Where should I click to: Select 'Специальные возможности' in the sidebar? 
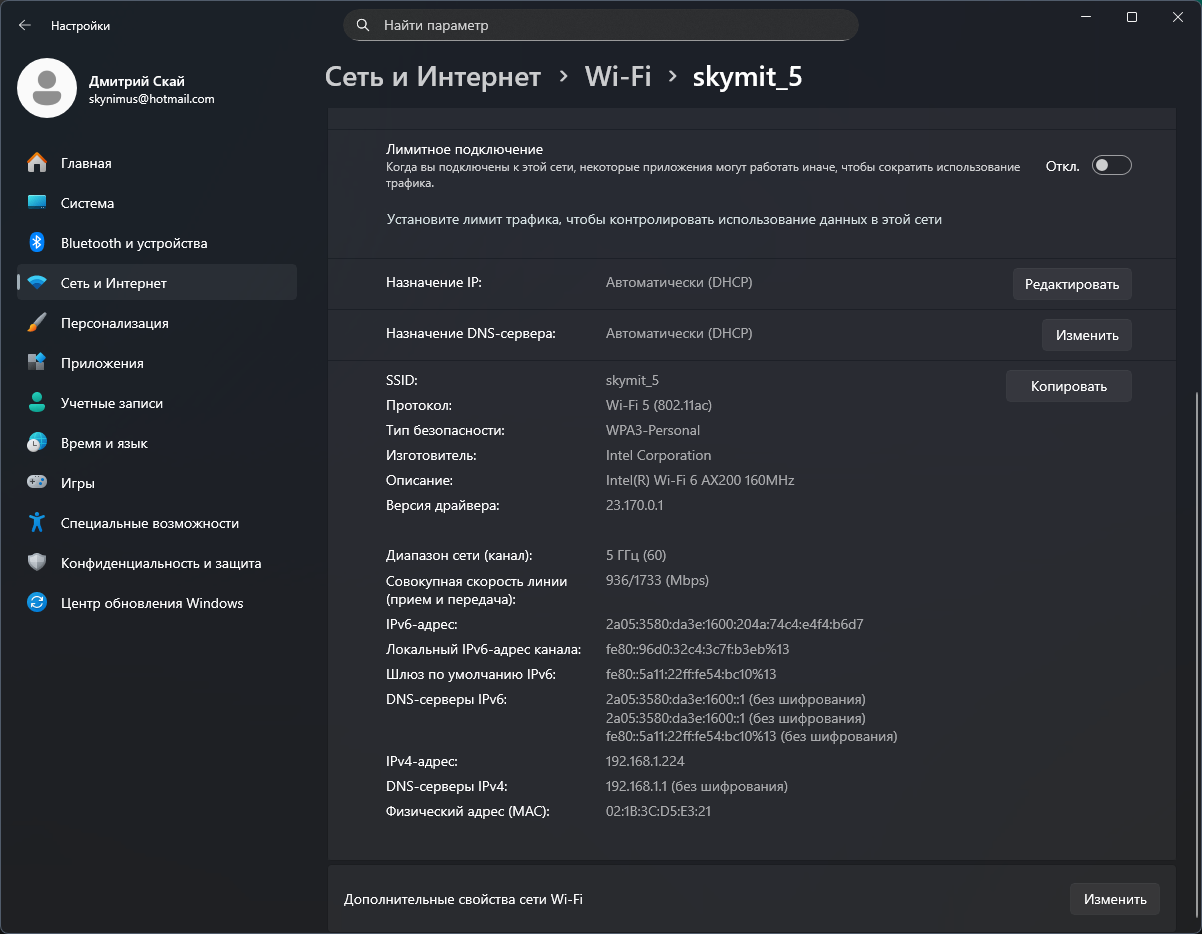coord(149,523)
